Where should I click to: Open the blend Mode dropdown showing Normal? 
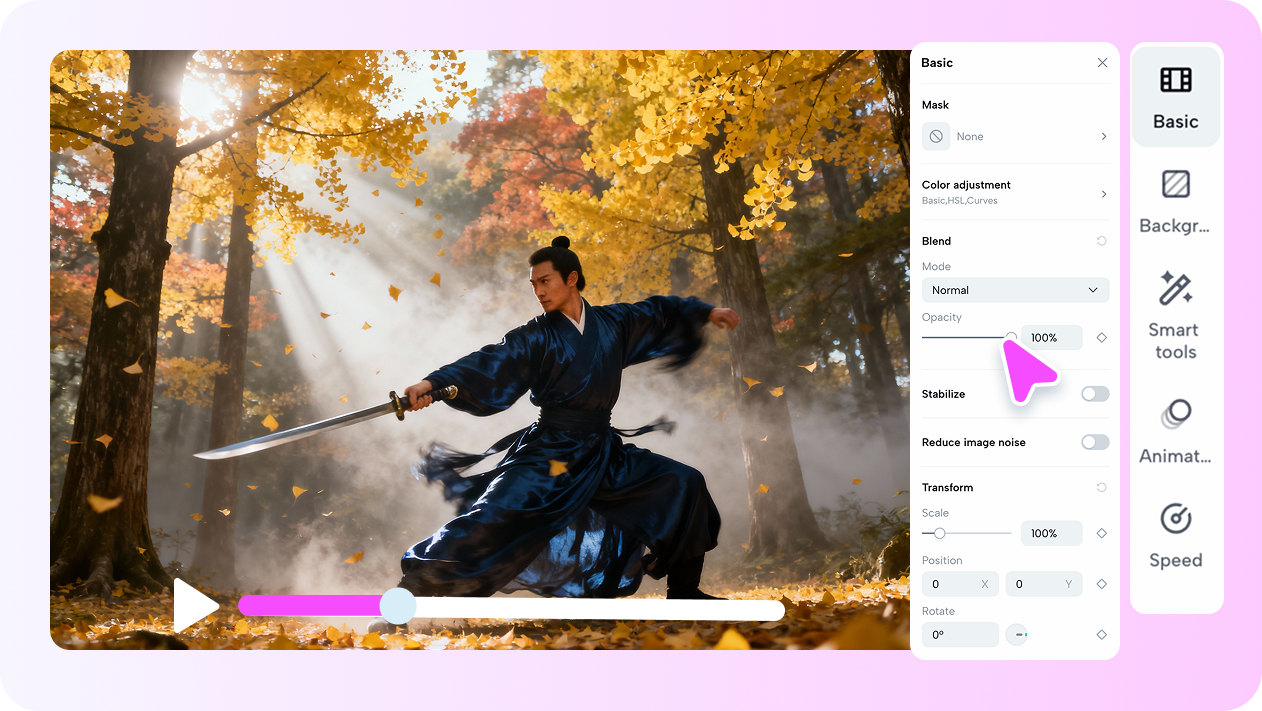[1015, 290]
